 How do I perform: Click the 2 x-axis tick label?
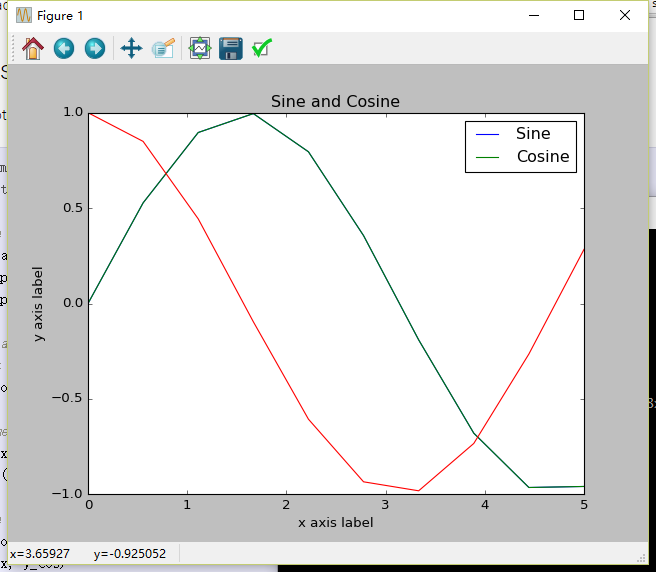(x=286, y=505)
